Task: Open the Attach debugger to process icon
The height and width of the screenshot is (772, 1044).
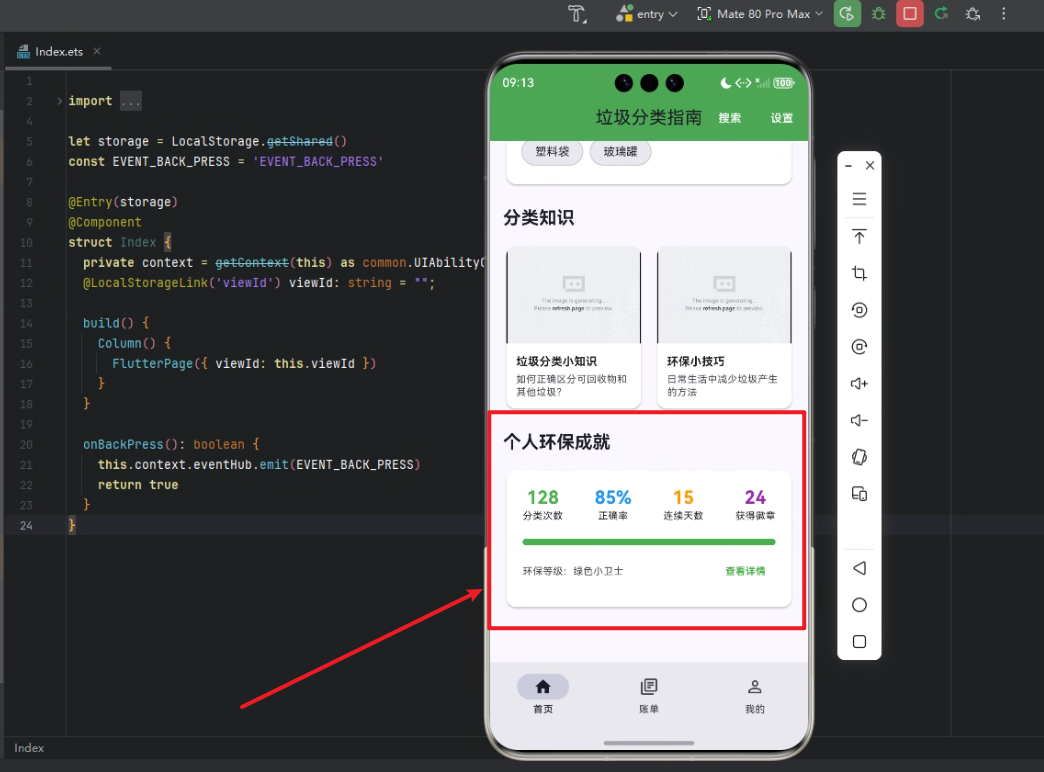Action: (972, 14)
